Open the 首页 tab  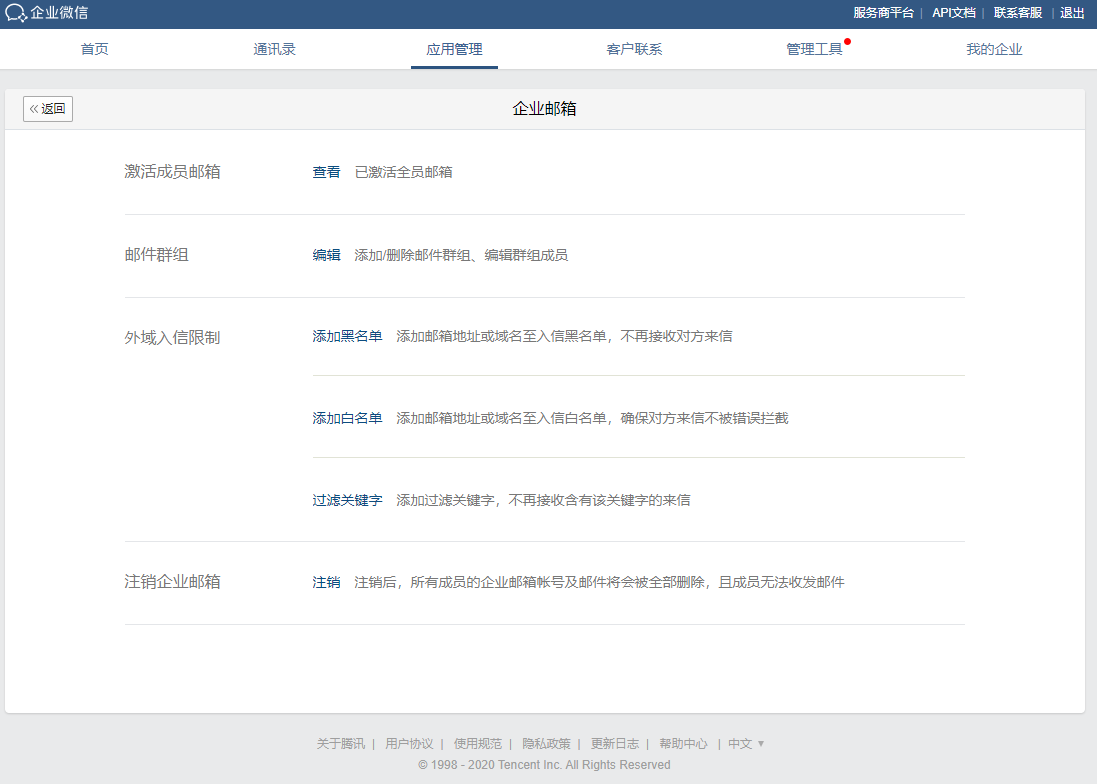tap(95, 49)
